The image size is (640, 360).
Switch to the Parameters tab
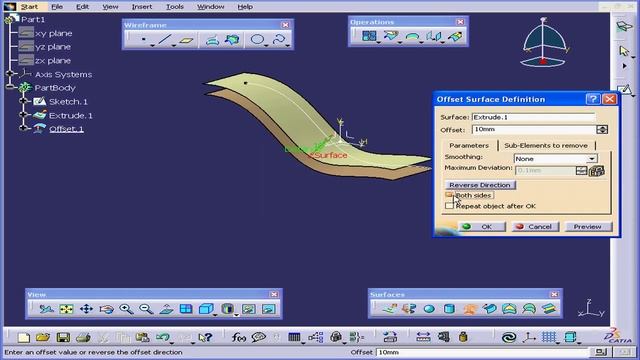(x=469, y=145)
